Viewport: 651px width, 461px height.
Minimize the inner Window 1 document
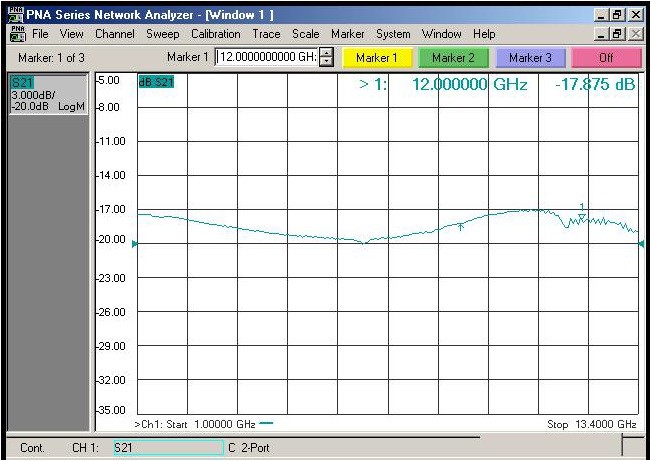click(602, 34)
